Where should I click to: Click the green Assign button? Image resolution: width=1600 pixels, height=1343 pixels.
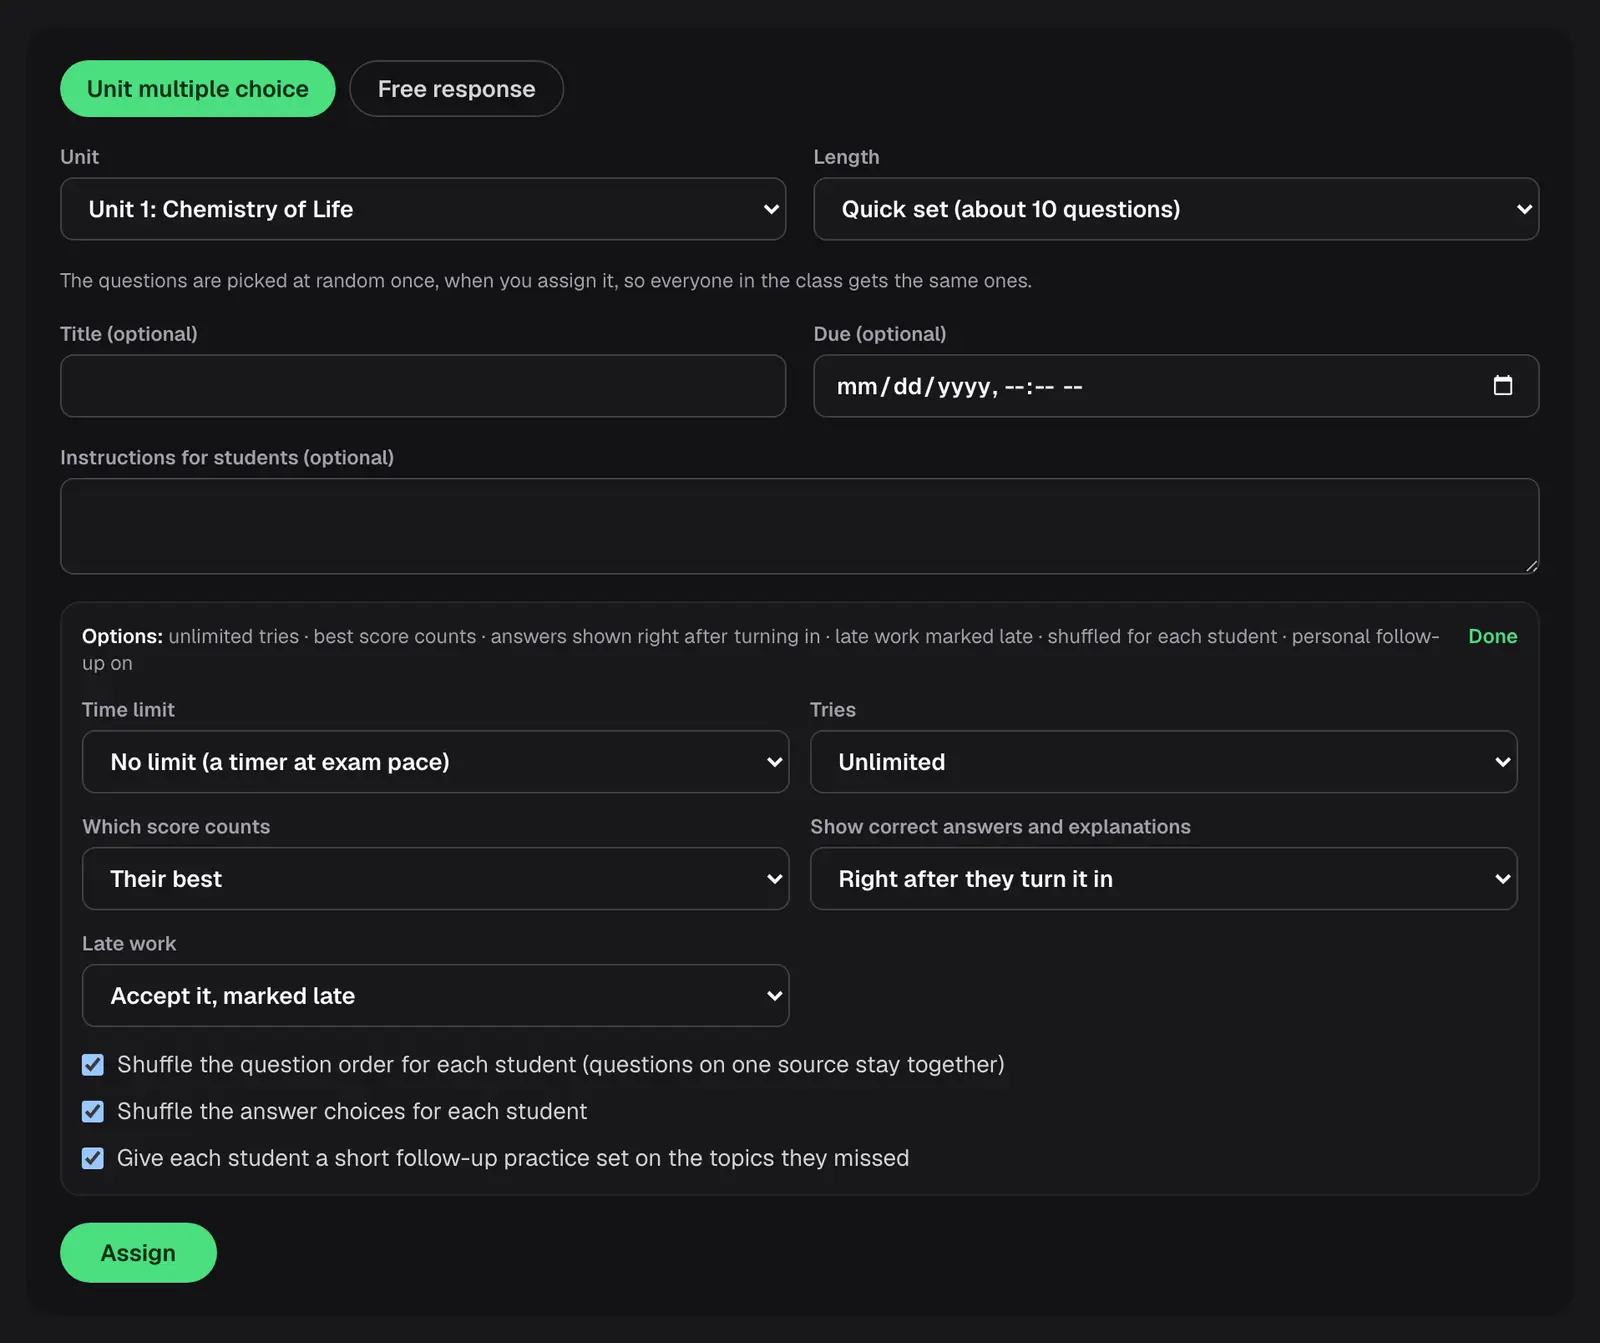[x=138, y=1253]
